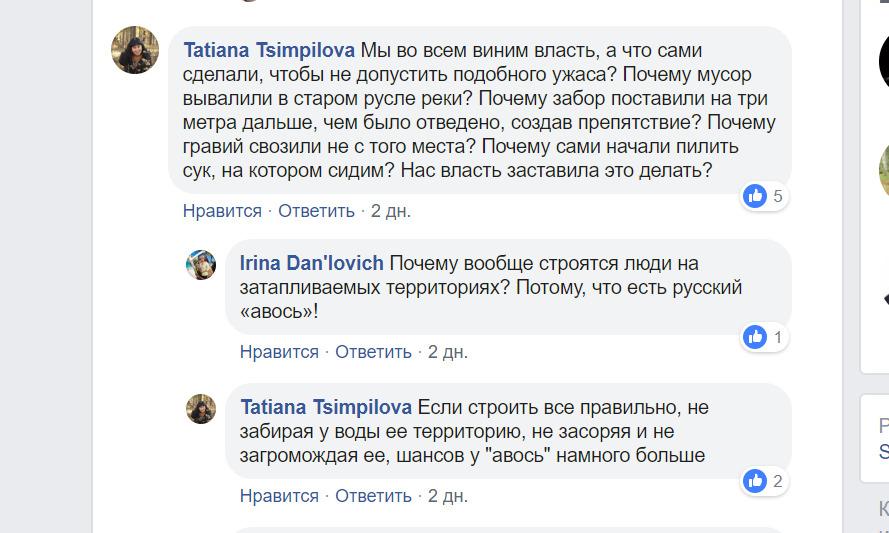Open timestamp 2 дн. of Irina's reply
Screen dimensions: 889x533
tap(447, 352)
